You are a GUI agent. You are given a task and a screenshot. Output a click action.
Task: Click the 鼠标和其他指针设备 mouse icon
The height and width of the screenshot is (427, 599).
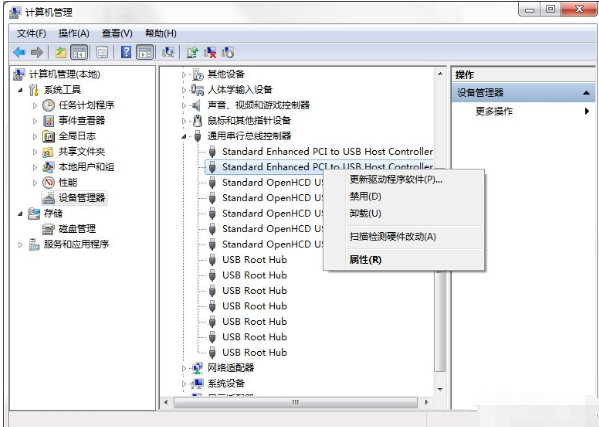click(197, 121)
